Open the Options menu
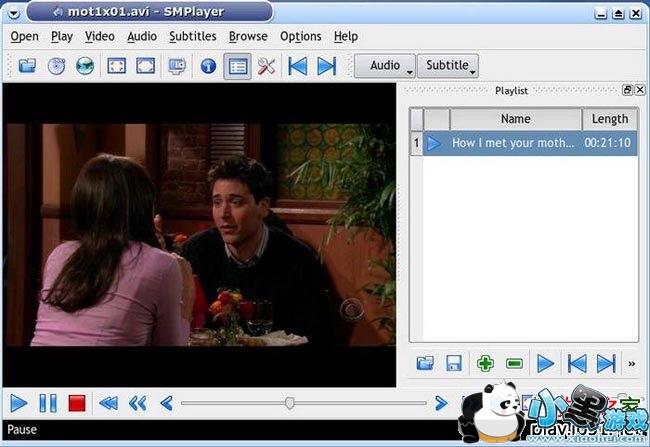Screen dimensions: 650x447 (x=301, y=36)
